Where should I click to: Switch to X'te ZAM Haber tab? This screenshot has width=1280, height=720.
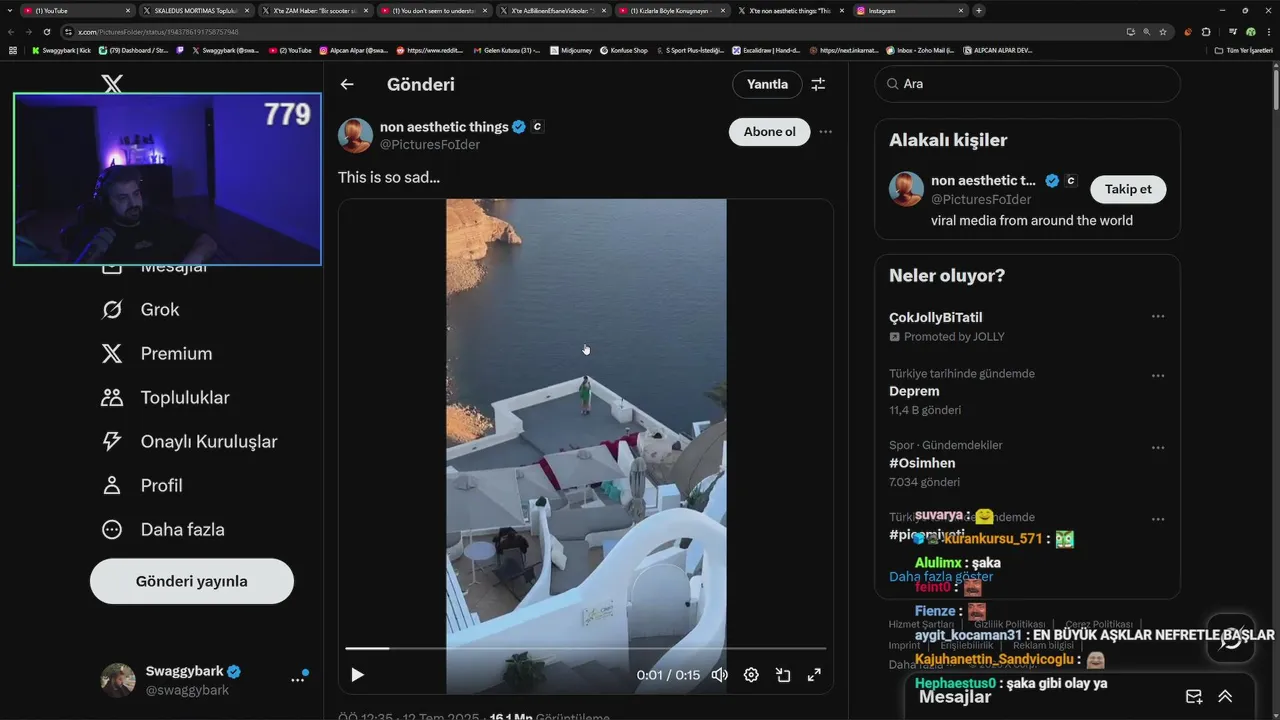(315, 10)
